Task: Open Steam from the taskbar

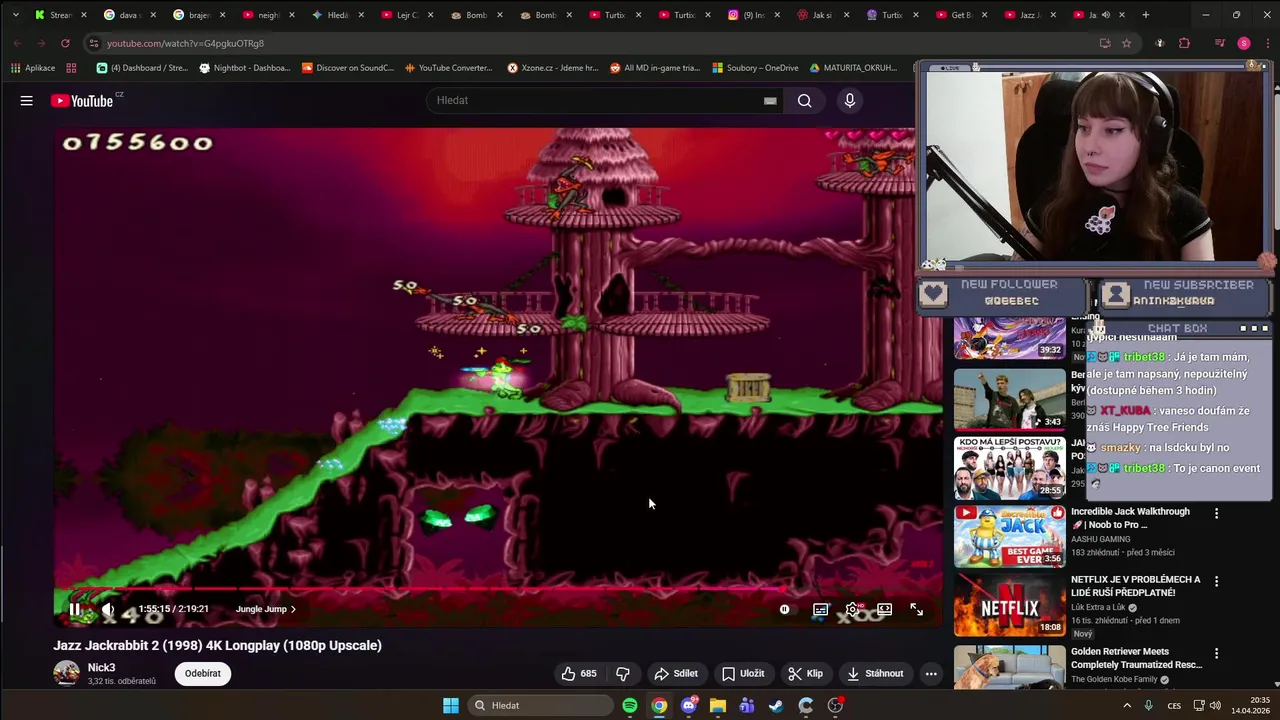Action: click(x=776, y=705)
